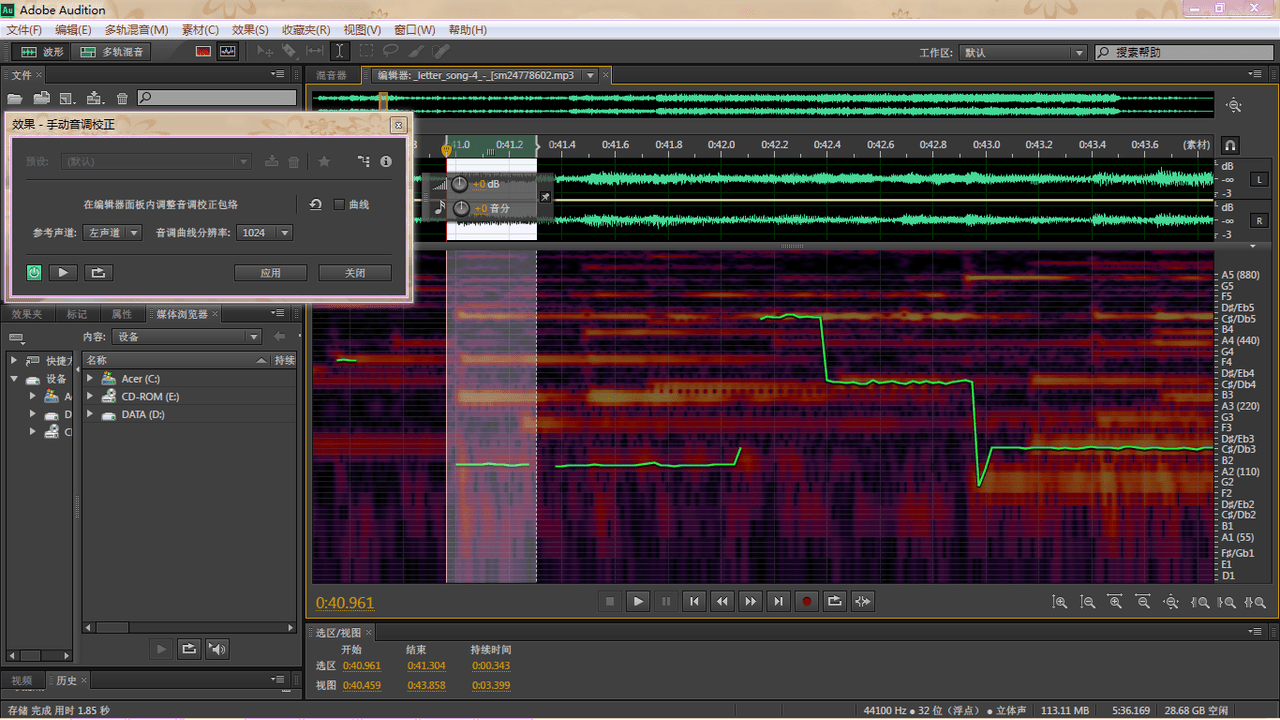Open the 效果(S) menu

coord(250,30)
